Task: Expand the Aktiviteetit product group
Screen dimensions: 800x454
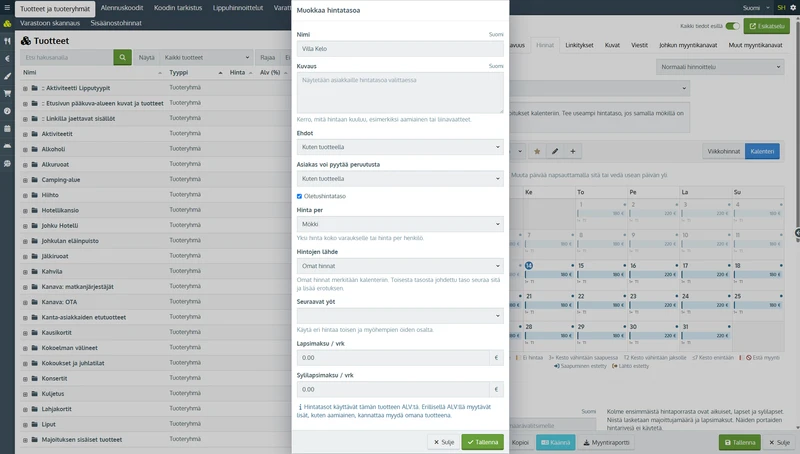Action: point(25,134)
